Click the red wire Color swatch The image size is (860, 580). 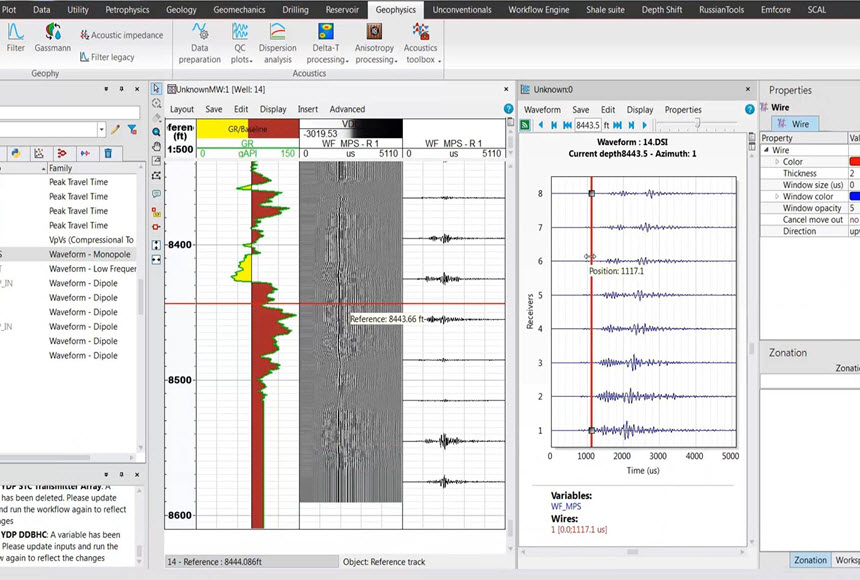point(855,162)
